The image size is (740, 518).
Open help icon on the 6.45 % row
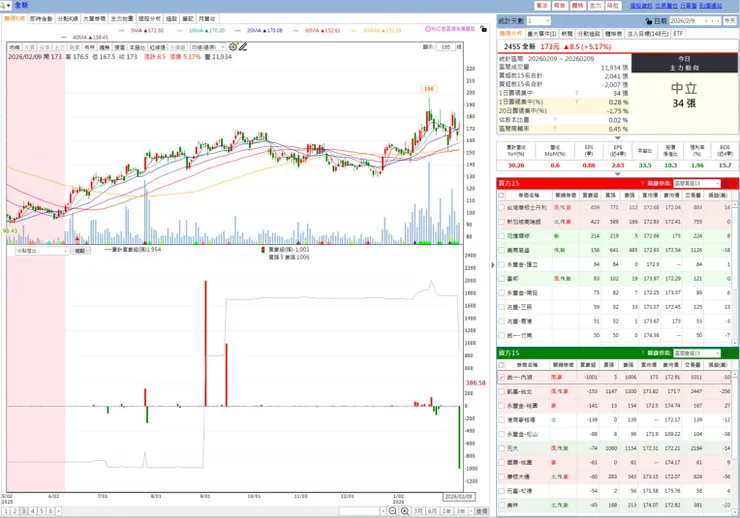coord(555,128)
